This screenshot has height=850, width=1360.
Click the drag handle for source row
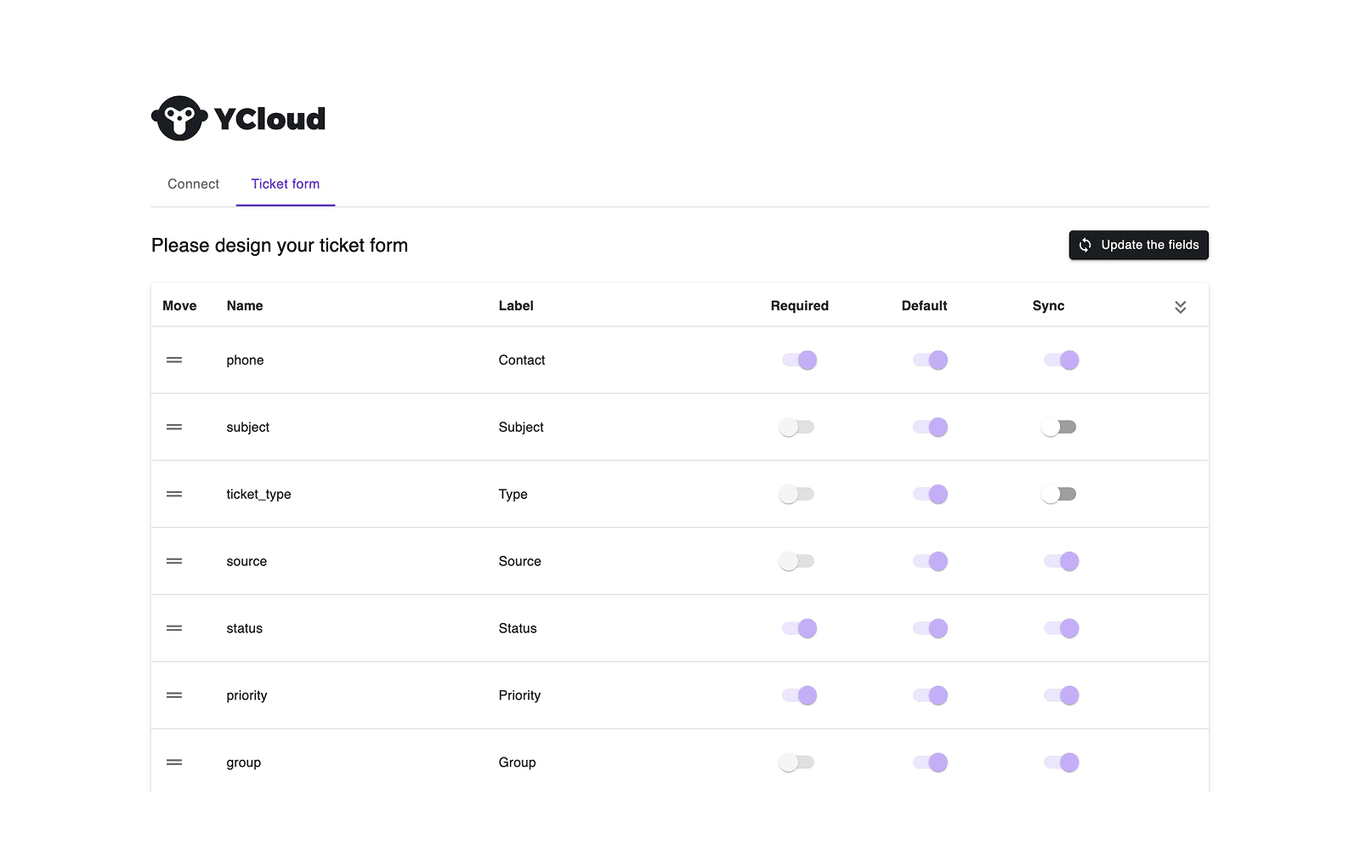click(174, 561)
